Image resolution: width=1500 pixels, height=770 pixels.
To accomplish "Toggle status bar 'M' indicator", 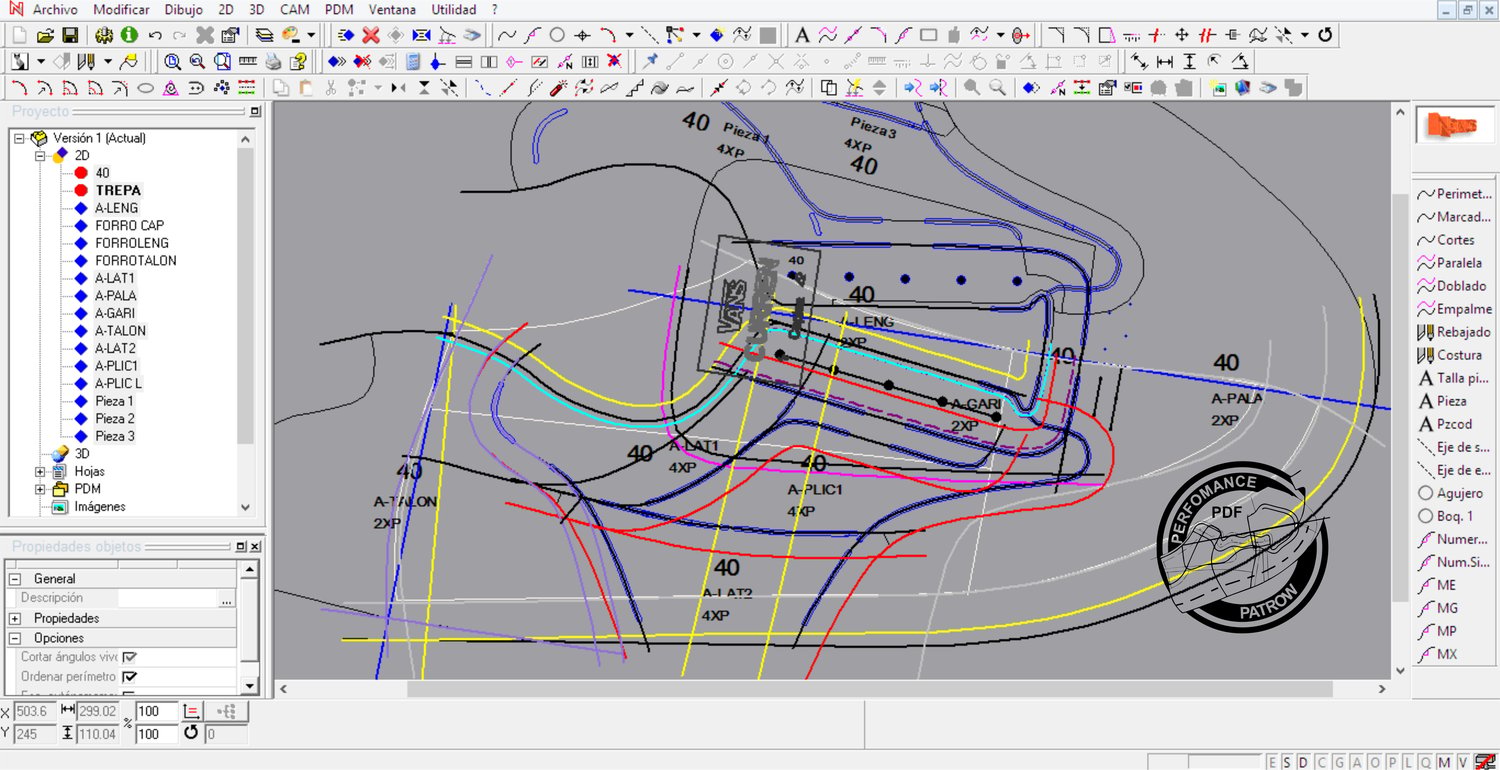I will (x=1442, y=762).
